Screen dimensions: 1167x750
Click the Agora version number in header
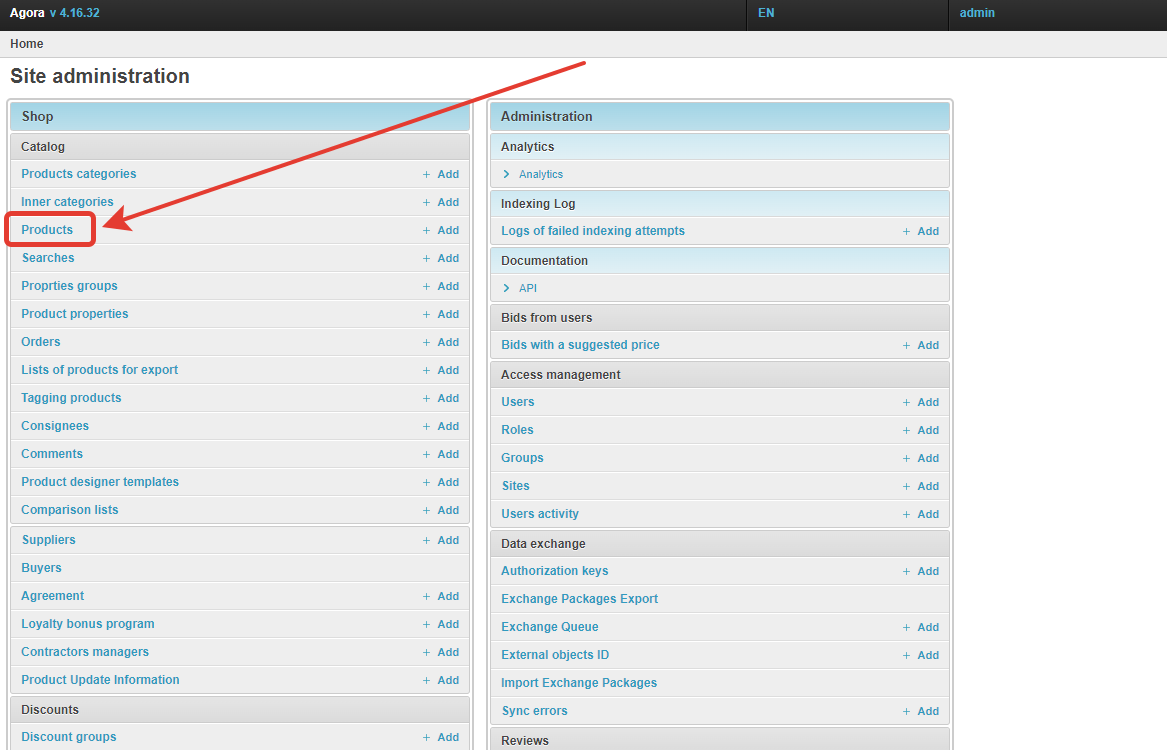(75, 13)
